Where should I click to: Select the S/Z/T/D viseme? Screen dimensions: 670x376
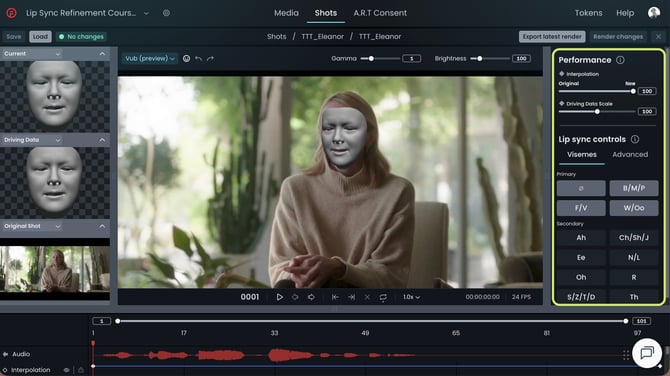point(581,297)
